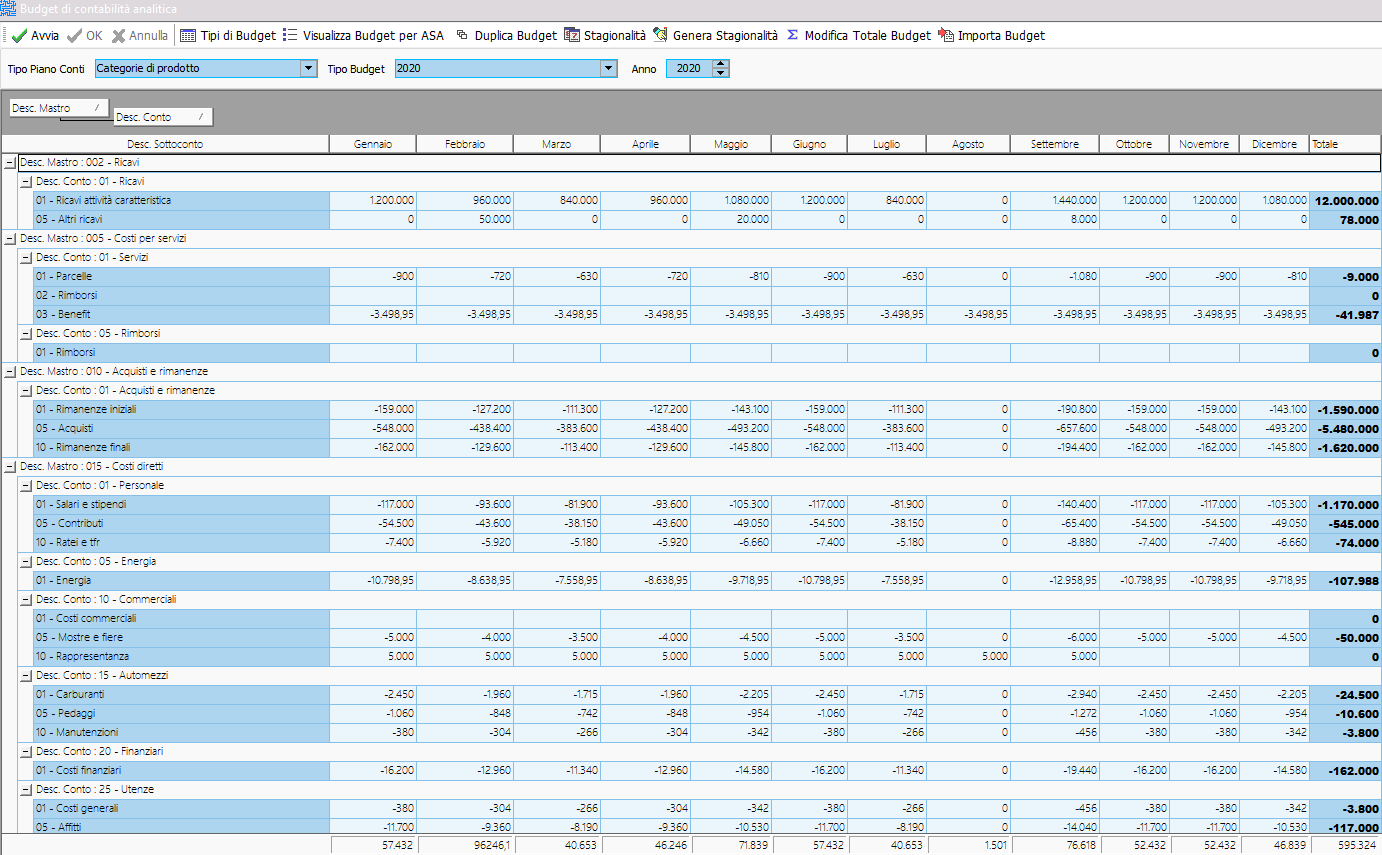Image resolution: width=1382 pixels, height=855 pixels.
Task: Select the 10 - Rappresentanza row
Action: click(706, 656)
